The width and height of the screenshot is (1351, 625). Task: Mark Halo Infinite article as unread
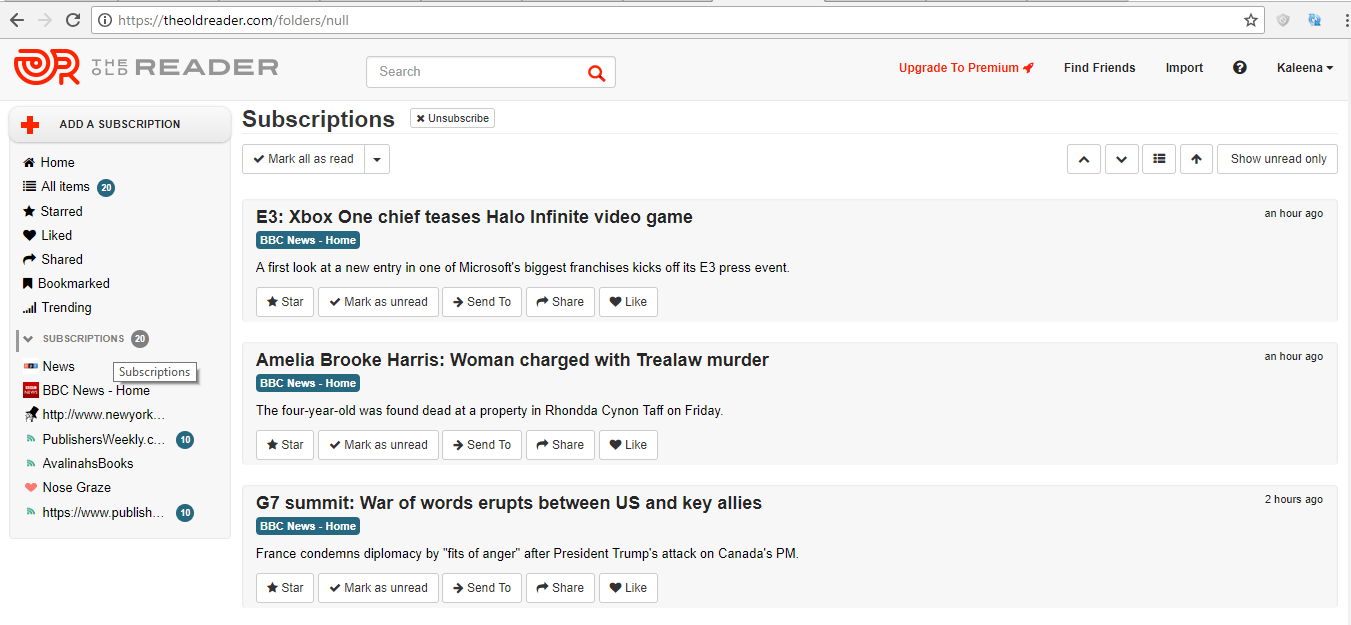click(378, 302)
